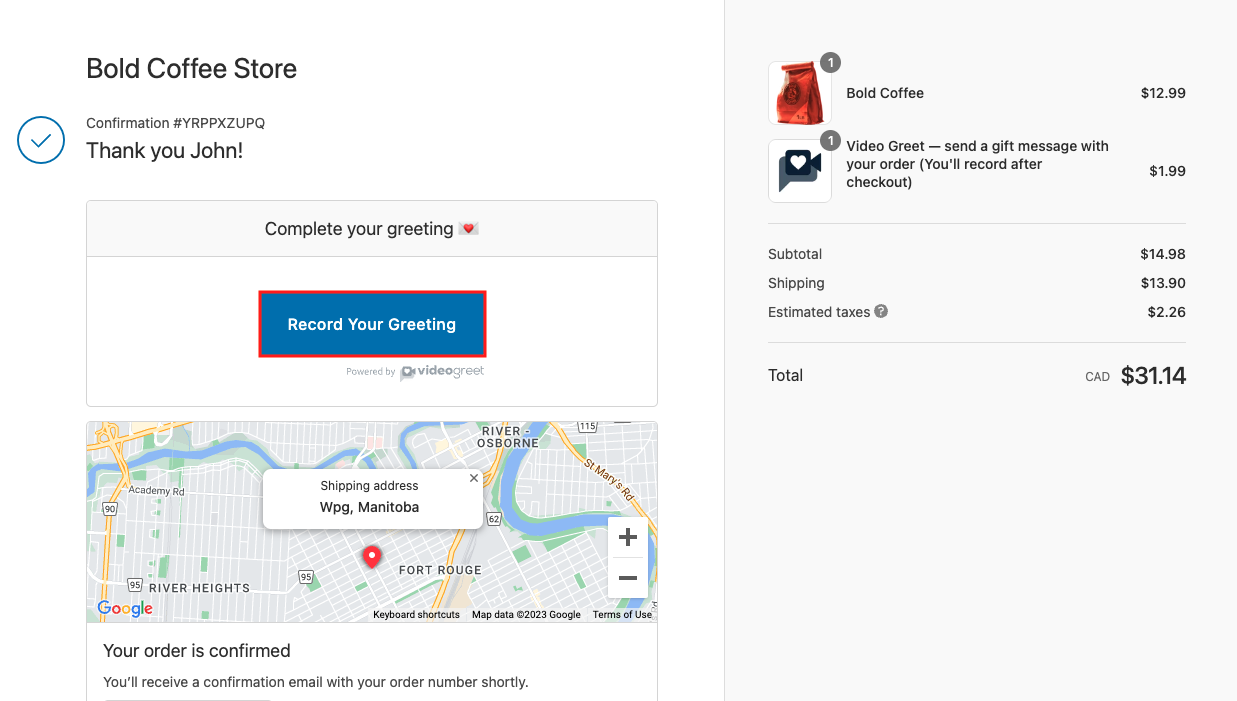Click the River Heights label on the map
1237x701 pixels.
(x=199, y=588)
